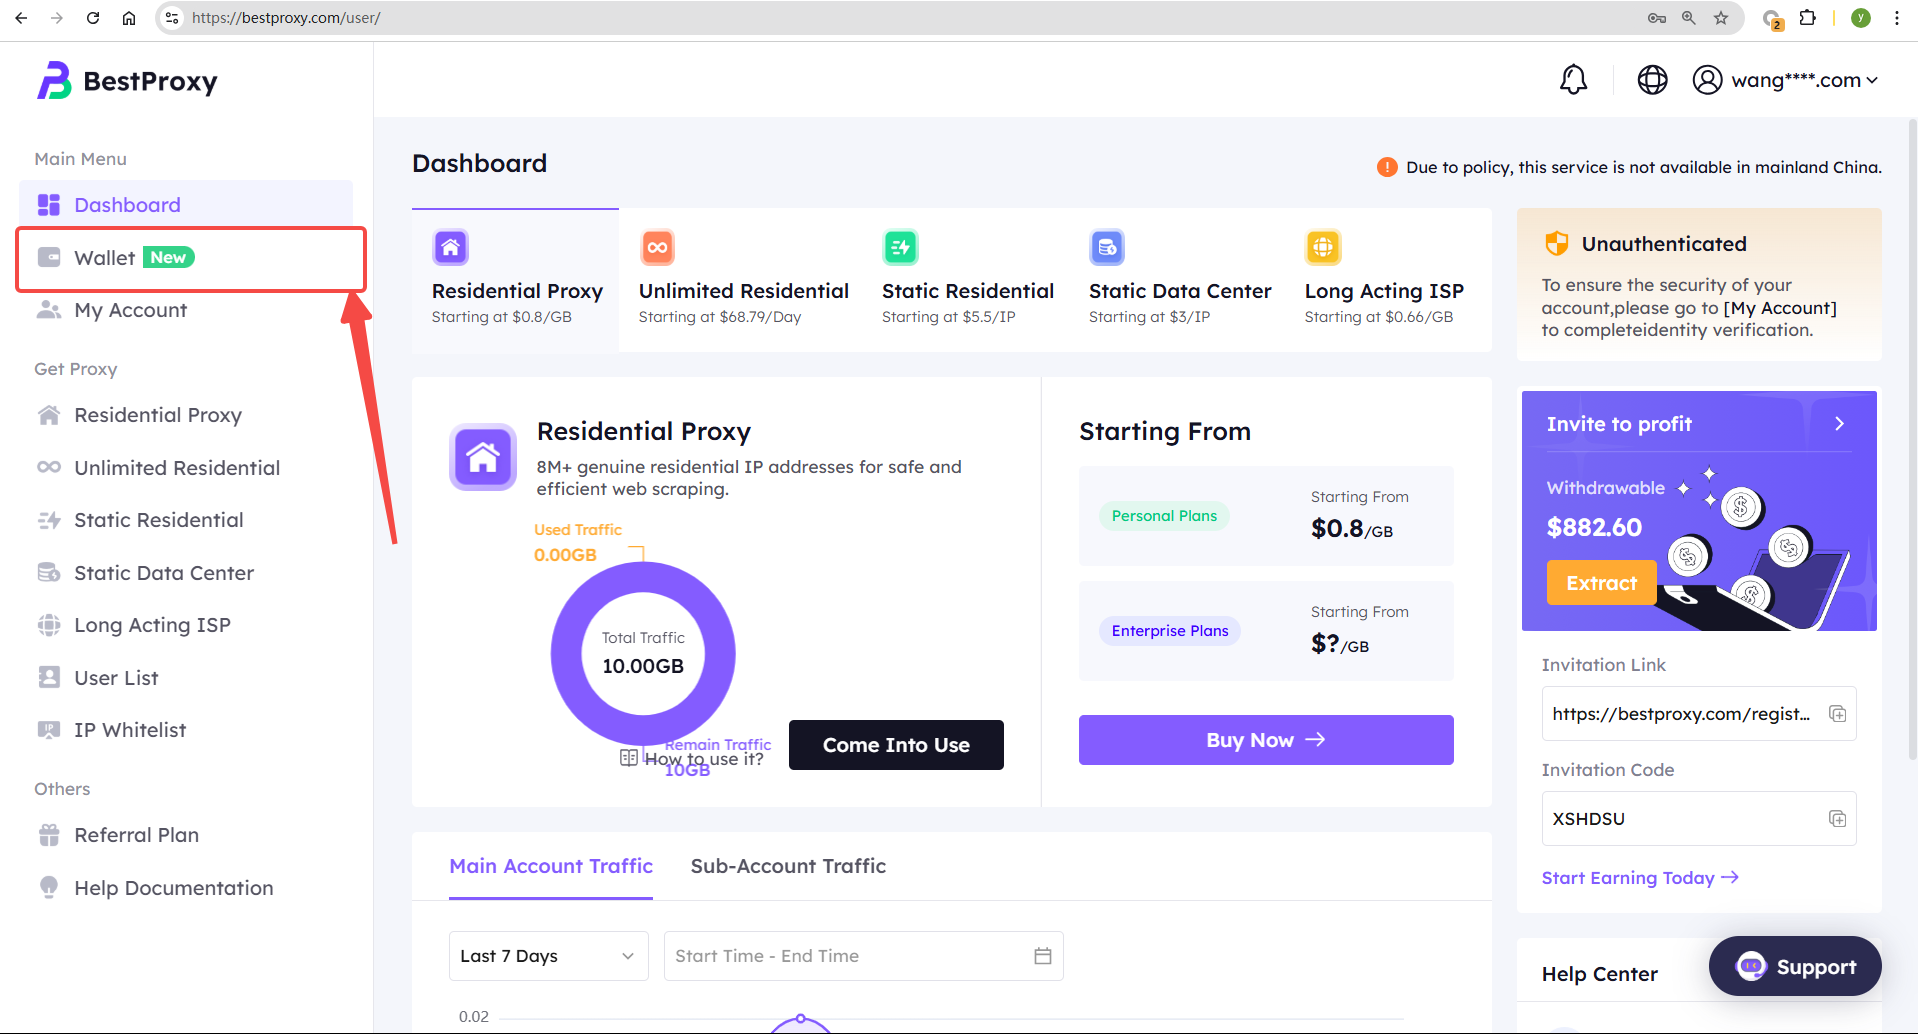Click the calendar icon in date range
The width and height of the screenshot is (1918, 1034).
click(1043, 956)
